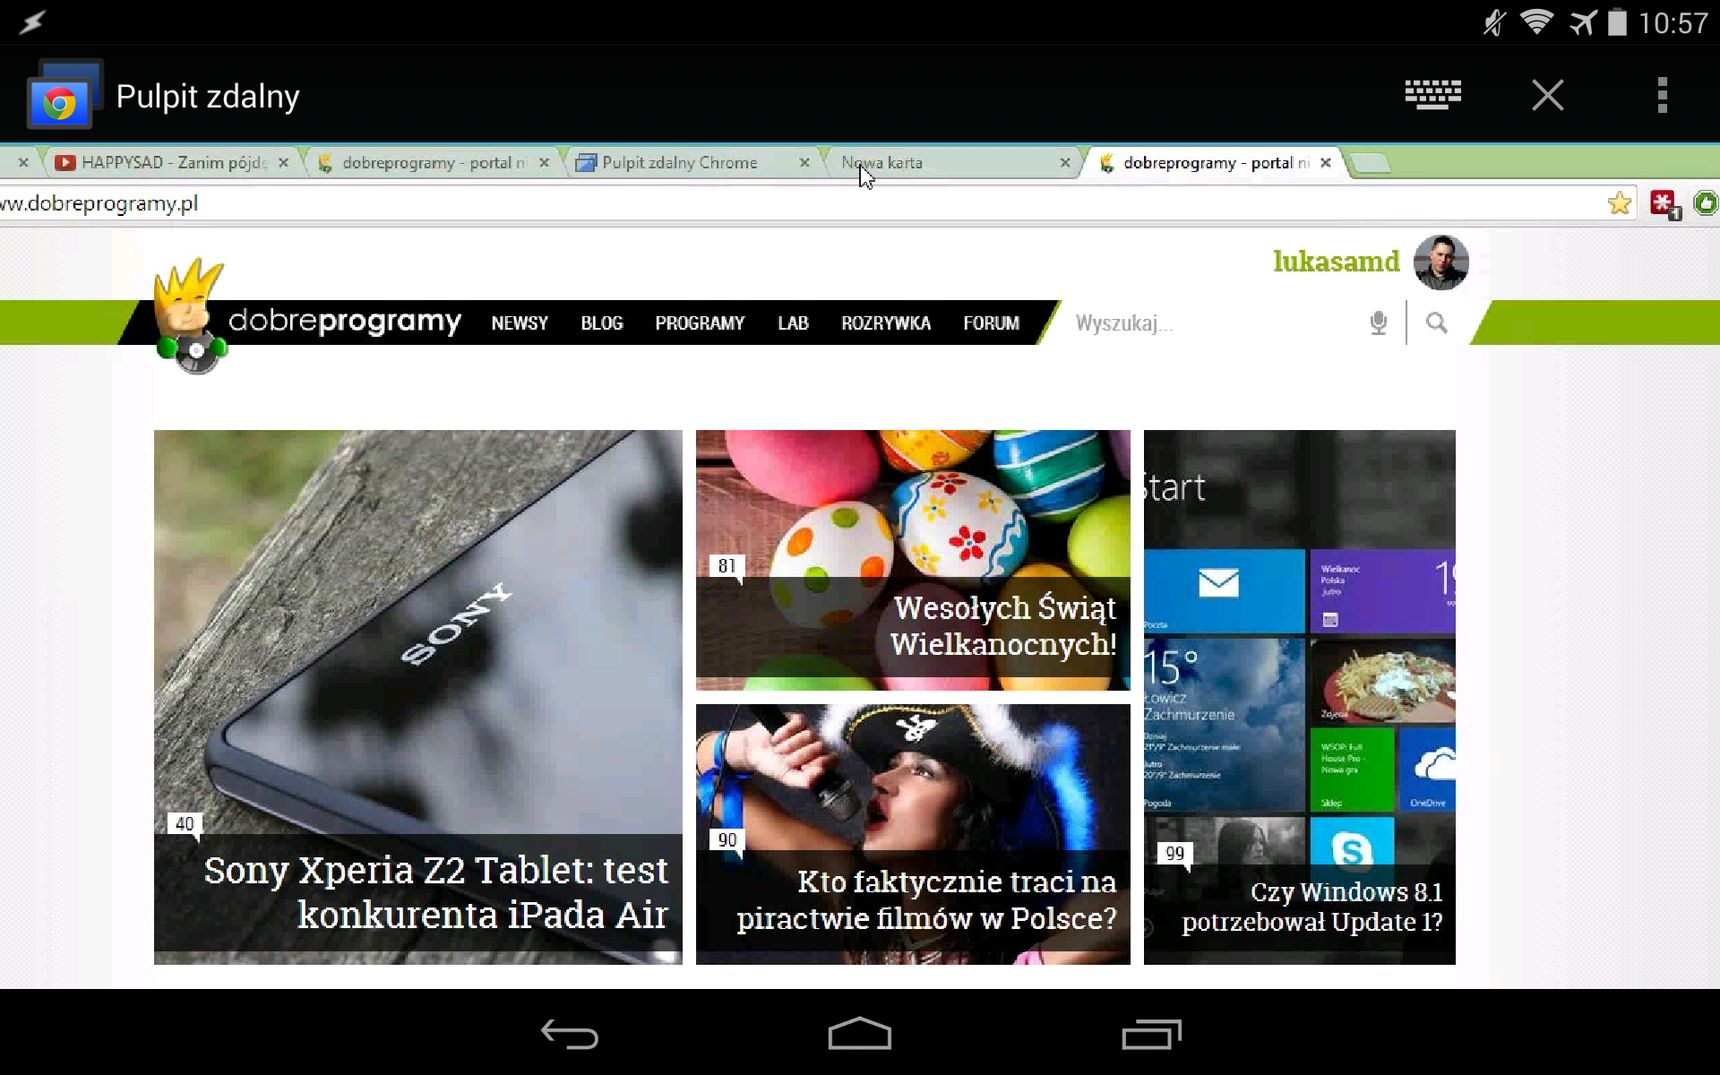Close the active dobreprogramy tab
Image resolution: width=1720 pixels, height=1075 pixels.
click(1326, 162)
